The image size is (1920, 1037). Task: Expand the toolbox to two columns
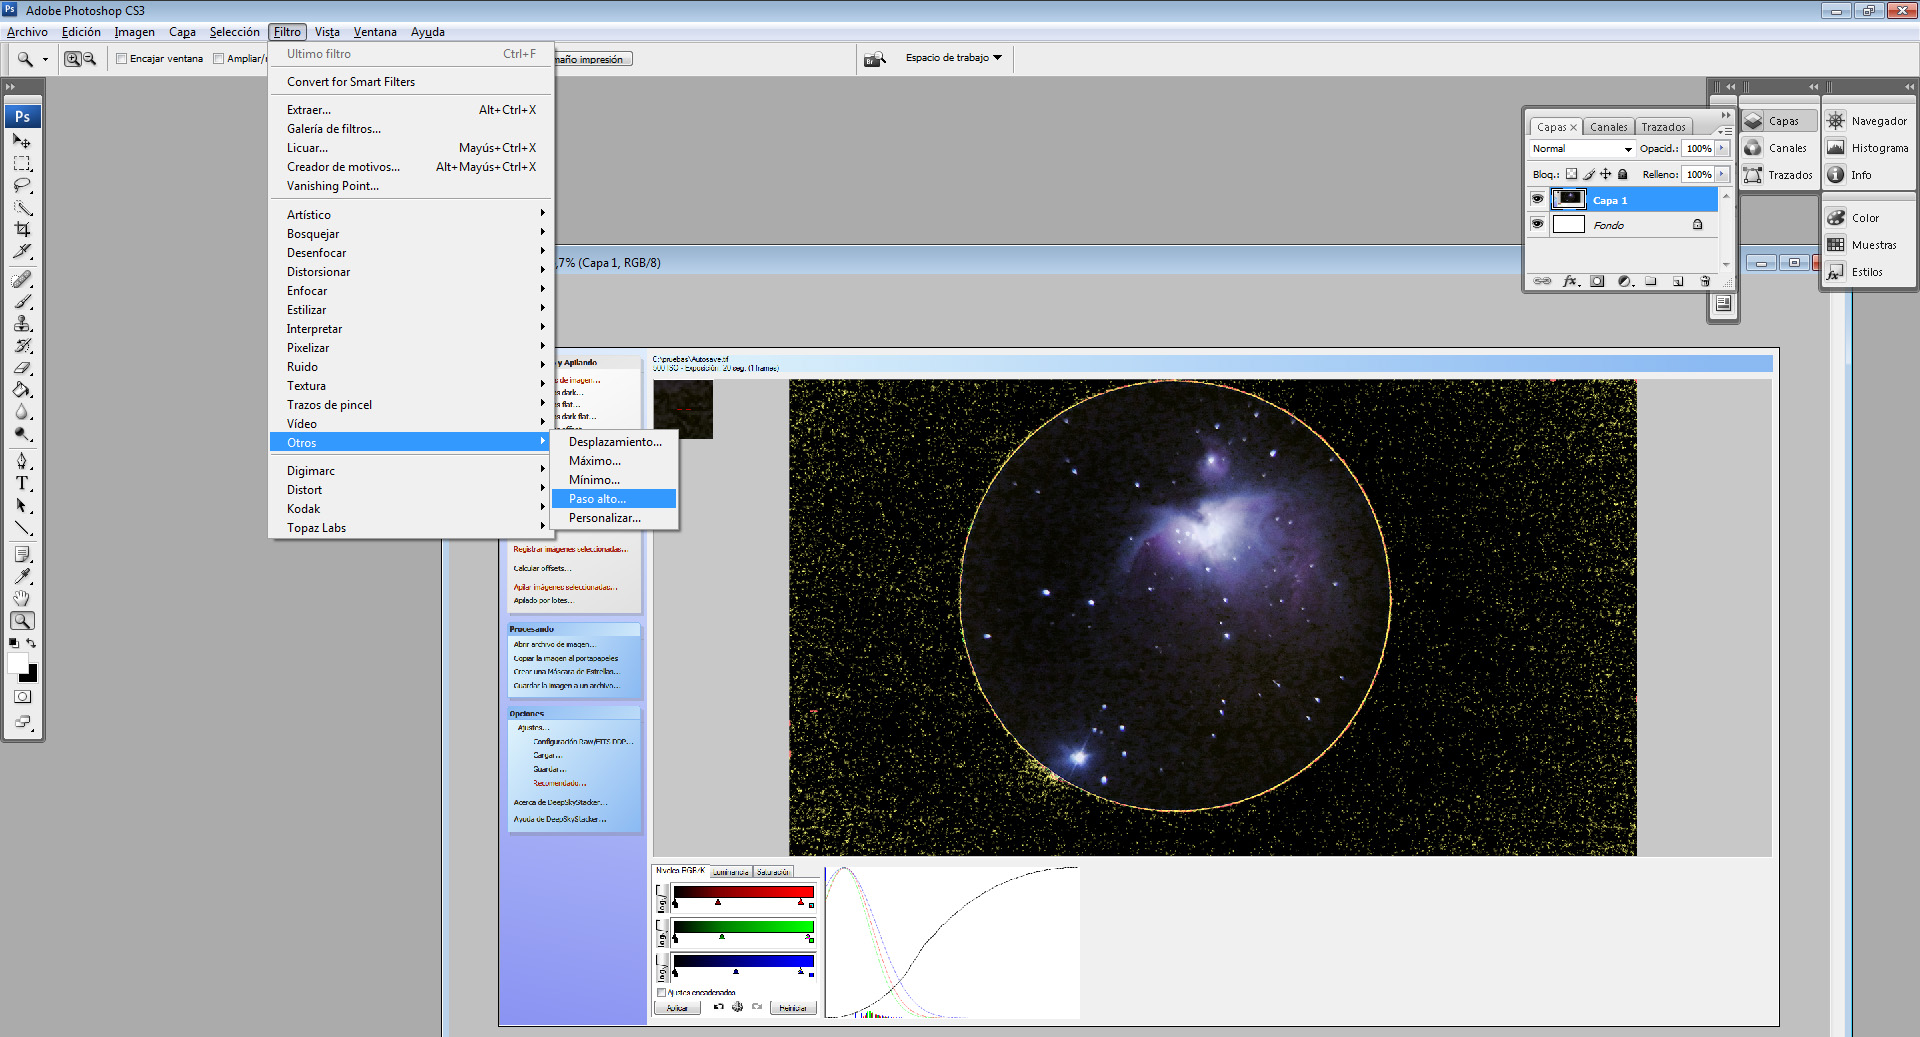click(11, 87)
